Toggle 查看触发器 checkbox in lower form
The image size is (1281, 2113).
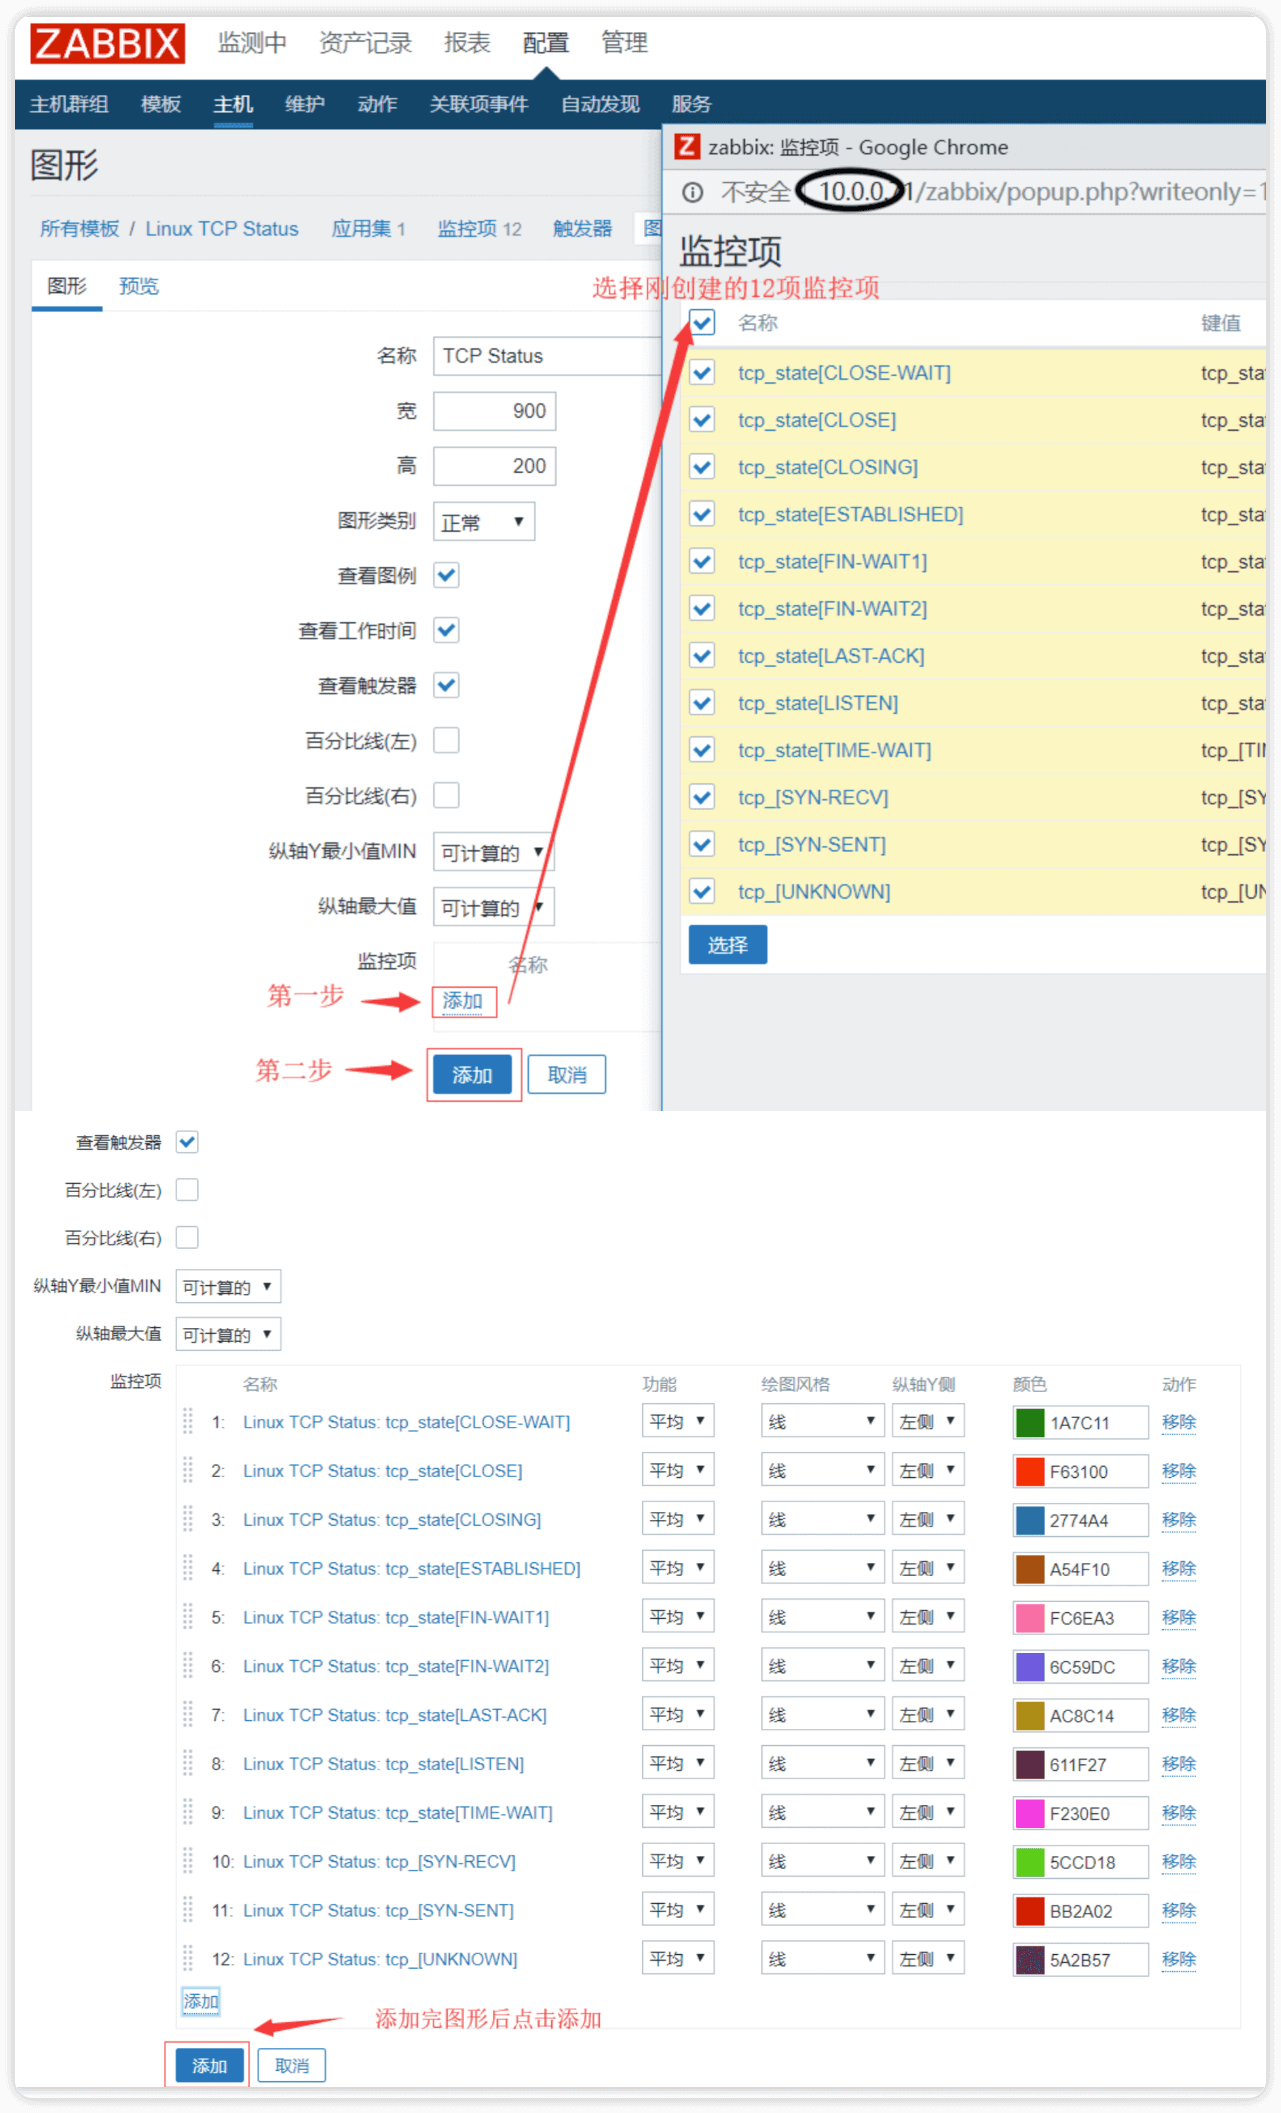[187, 1141]
